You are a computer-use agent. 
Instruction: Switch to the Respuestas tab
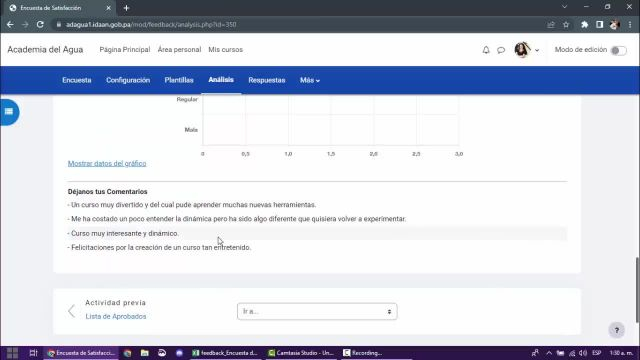(267, 80)
